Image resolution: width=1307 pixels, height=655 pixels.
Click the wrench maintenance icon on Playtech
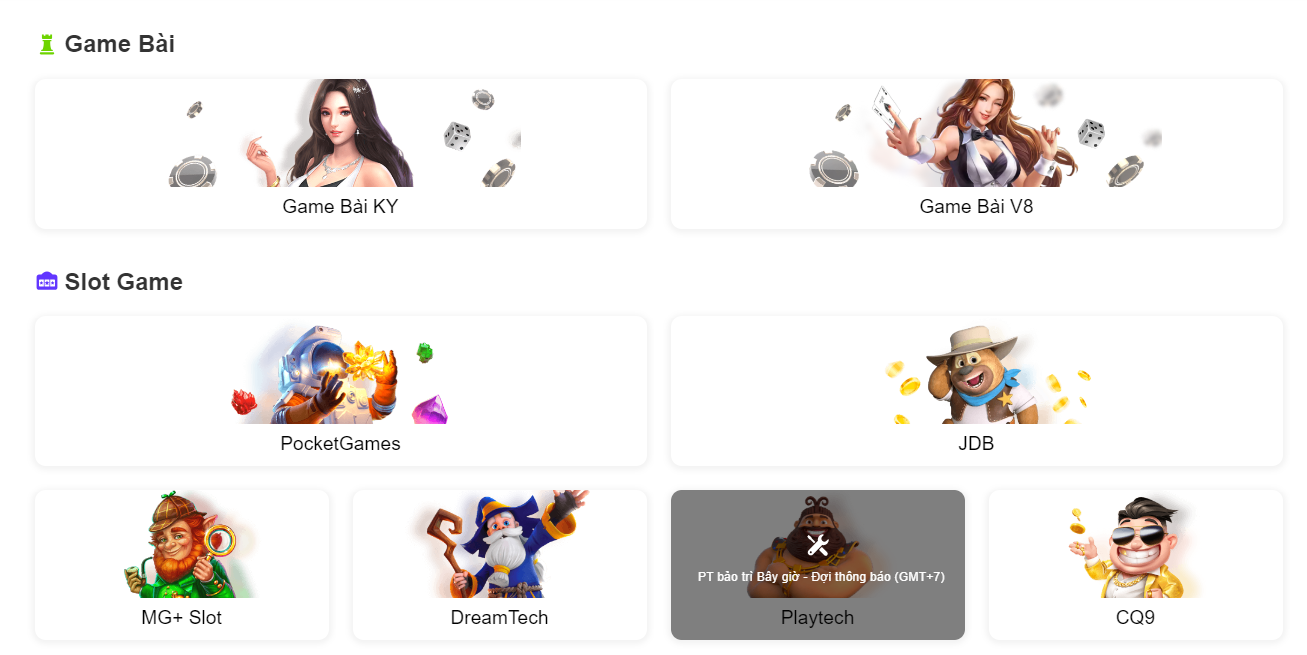(x=817, y=545)
